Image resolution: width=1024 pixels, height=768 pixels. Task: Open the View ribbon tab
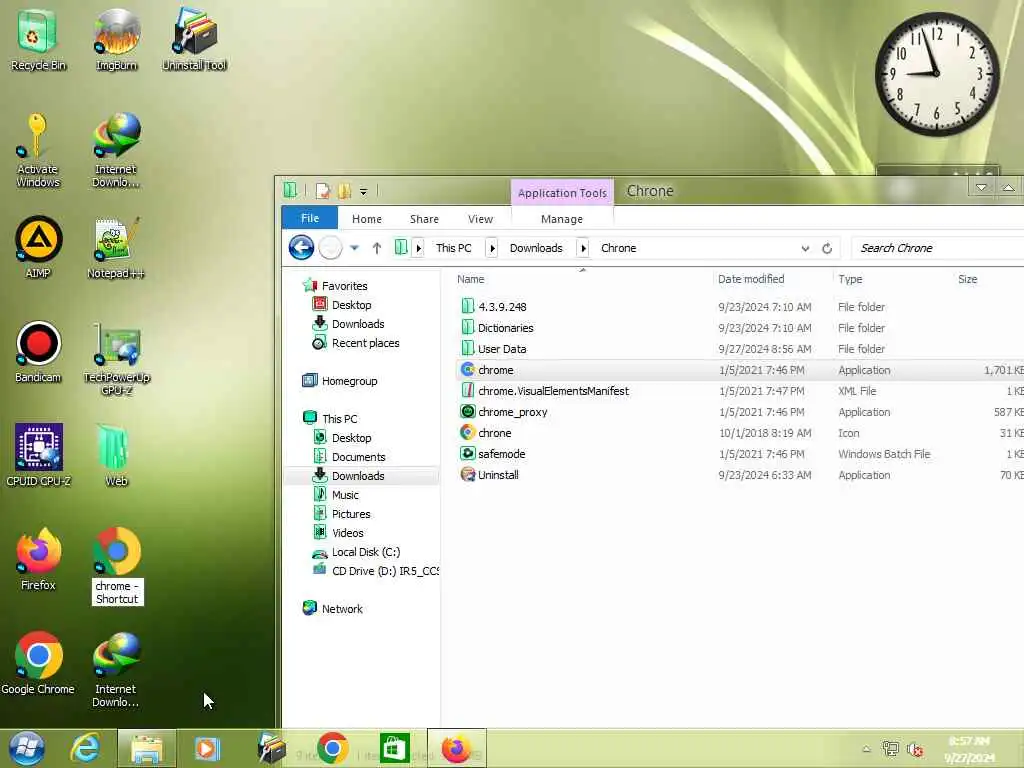click(480, 219)
